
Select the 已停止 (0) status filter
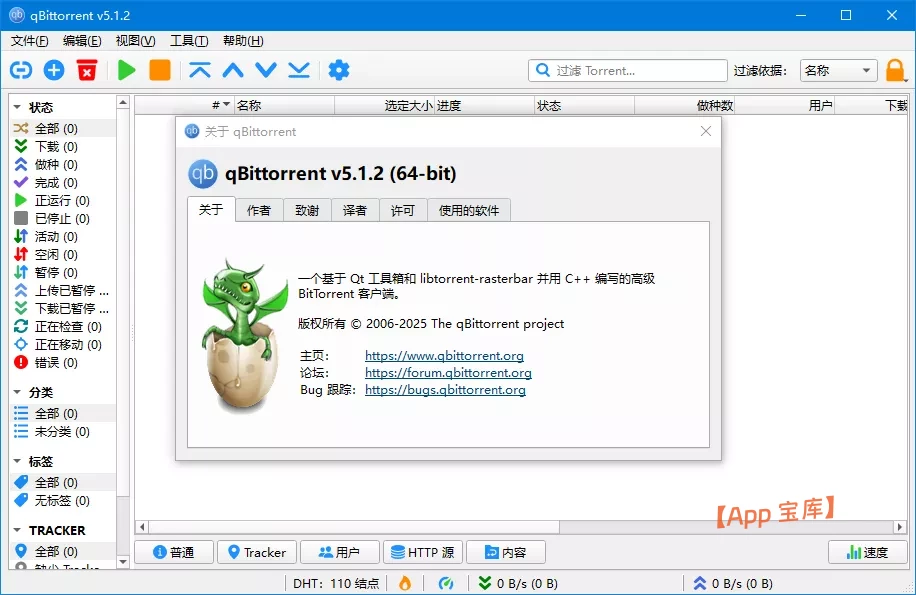[63, 218]
